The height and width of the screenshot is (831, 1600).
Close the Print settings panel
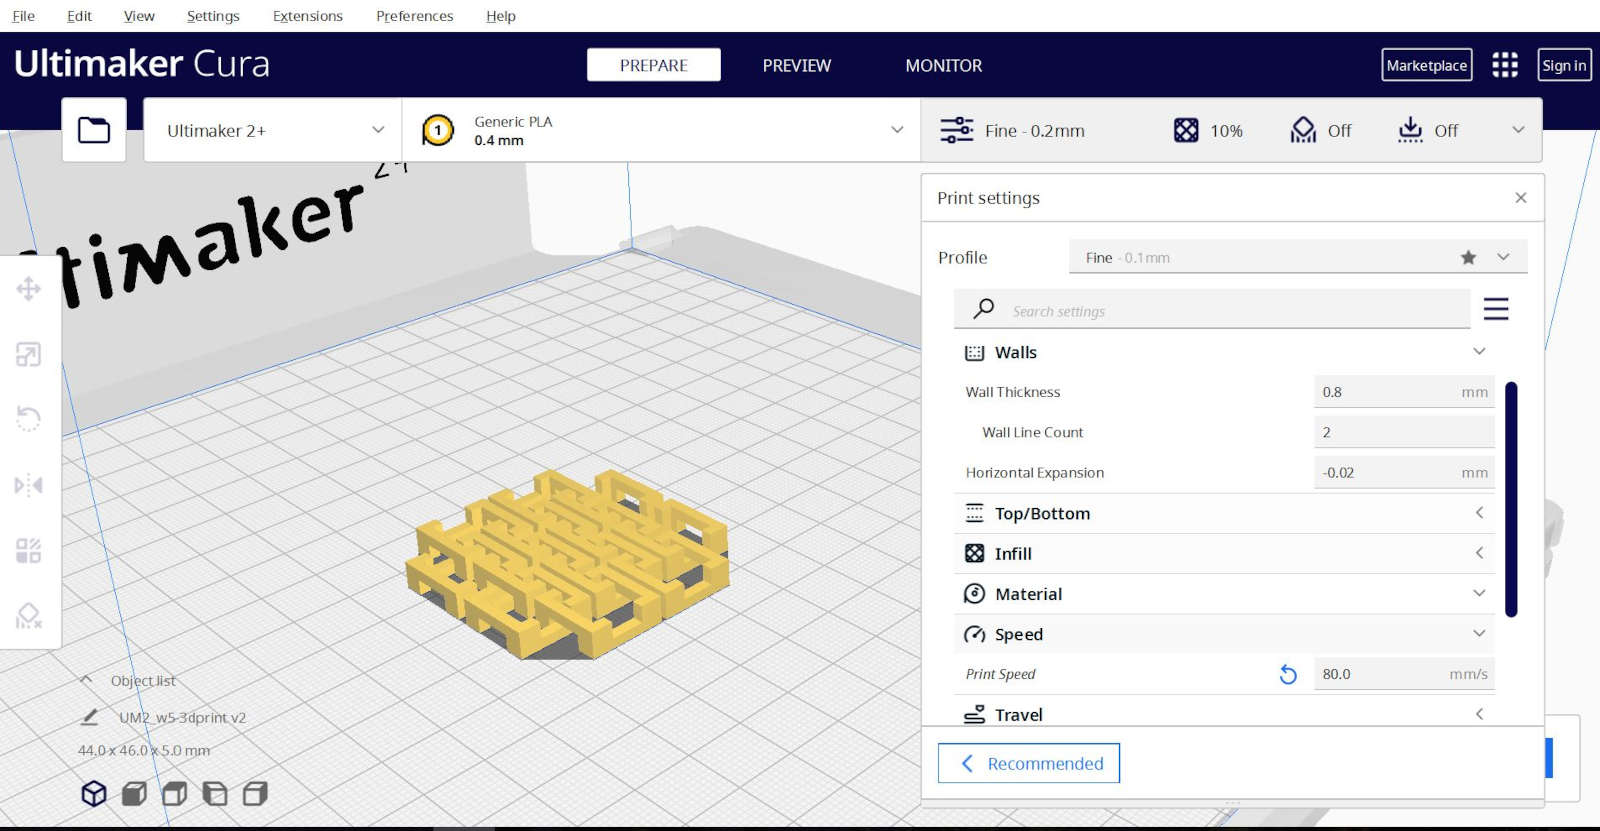[1521, 198]
